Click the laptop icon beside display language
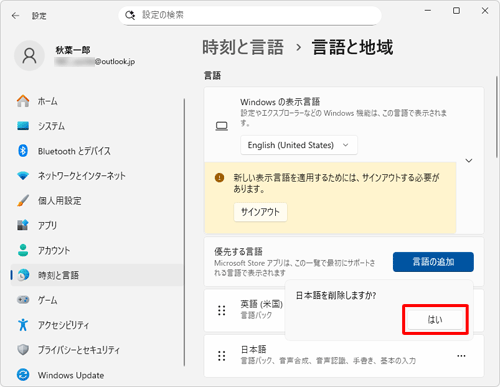Screen dimensions: 500x387 coord(222,126)
